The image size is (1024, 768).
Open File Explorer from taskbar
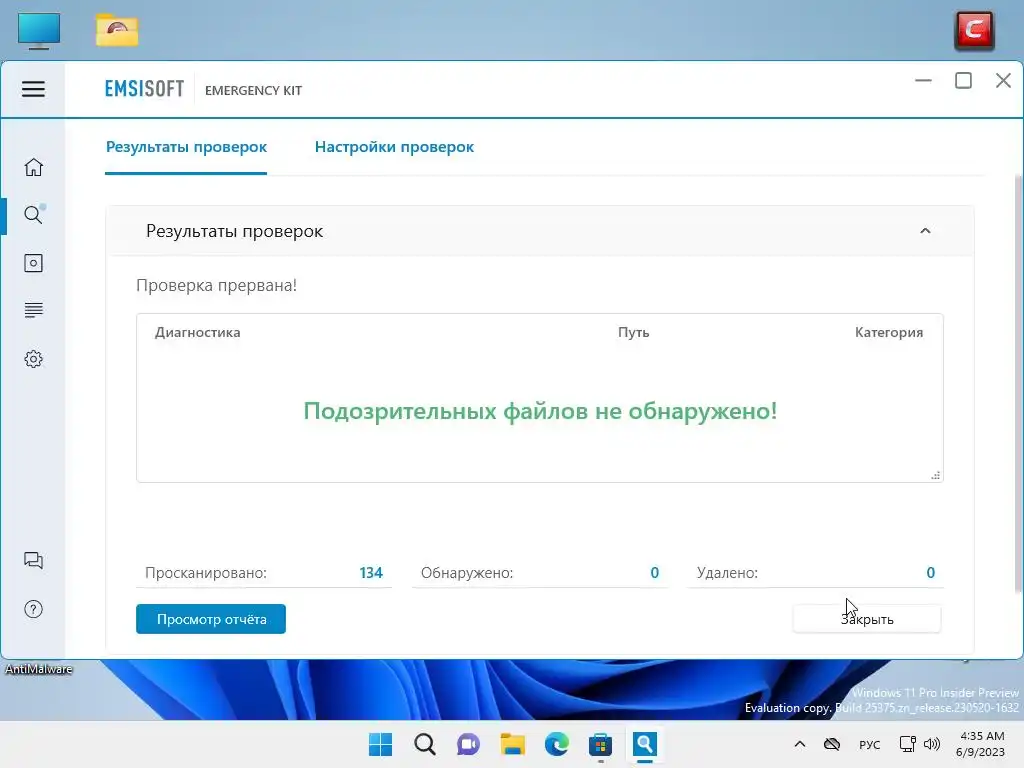coord(513,744)
